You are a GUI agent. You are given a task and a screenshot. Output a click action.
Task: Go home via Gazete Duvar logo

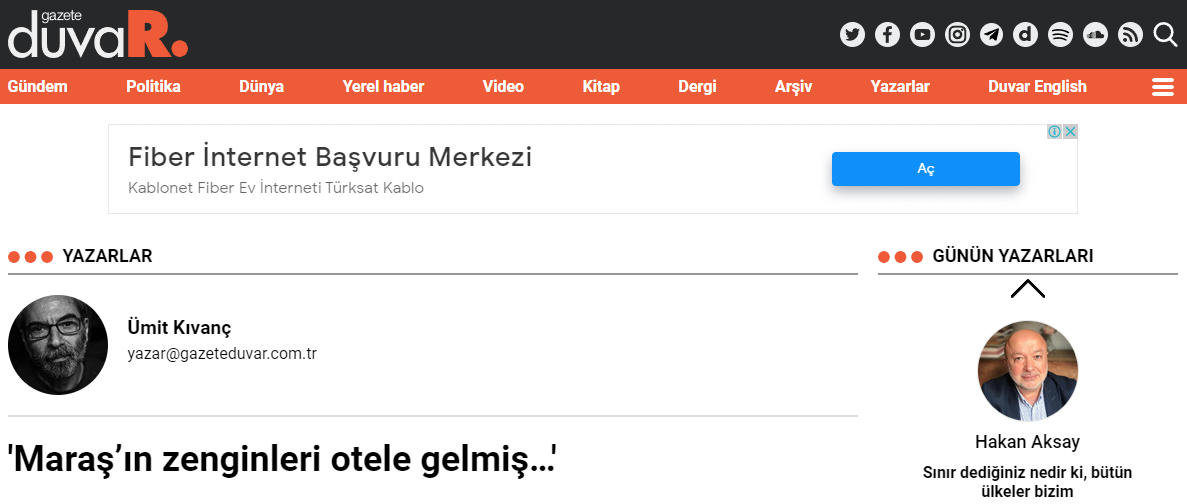point(98,35)
